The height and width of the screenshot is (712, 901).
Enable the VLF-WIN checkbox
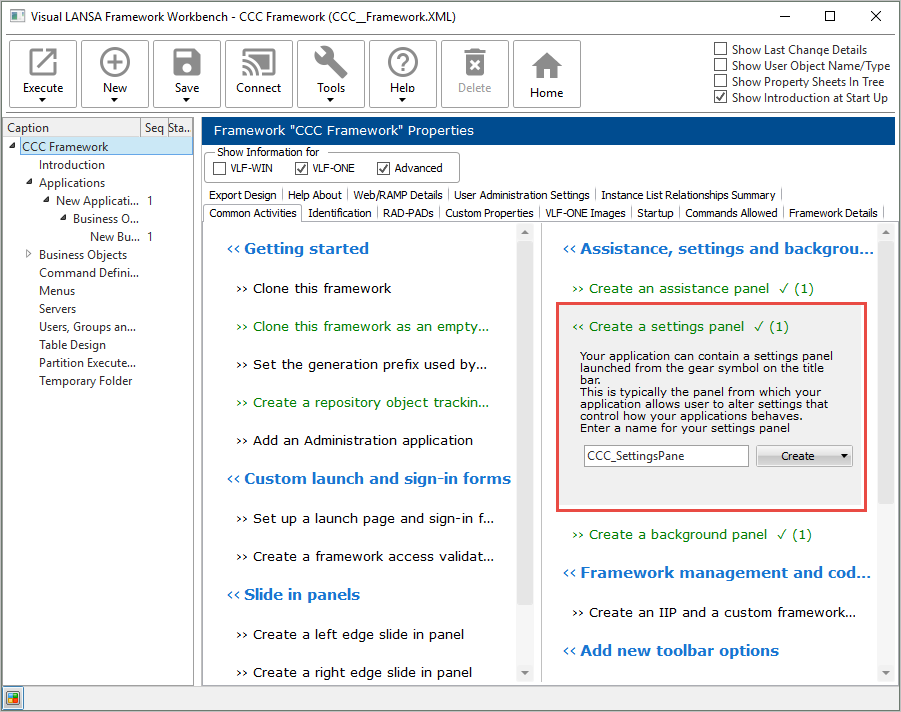pyautogui.click(x=220, y=168)
